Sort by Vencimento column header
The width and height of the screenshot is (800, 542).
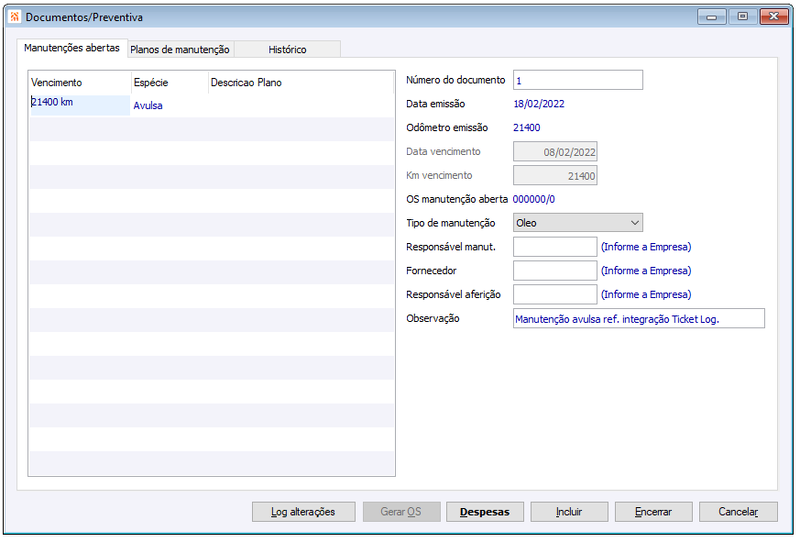pyautogui.click(x=80, y=83)
